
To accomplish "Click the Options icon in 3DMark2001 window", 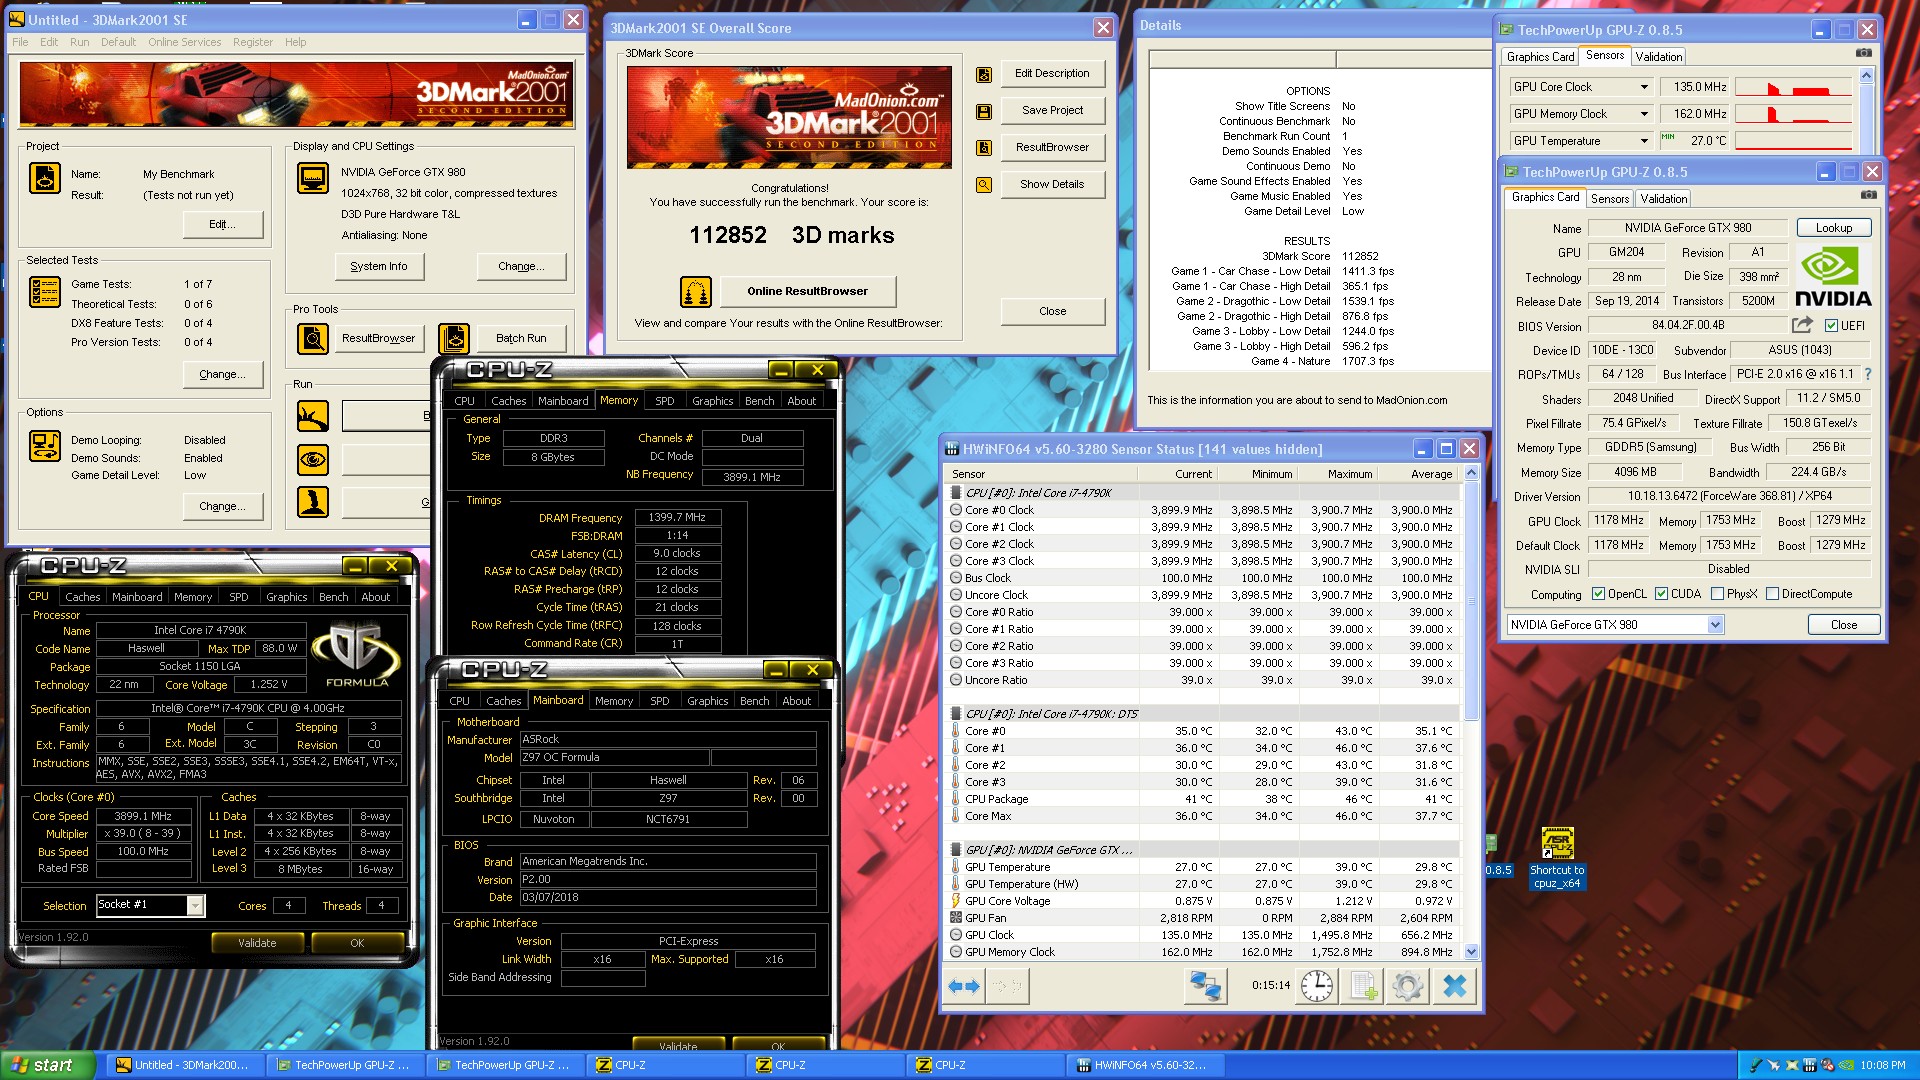I will click(x=44, y=446).
